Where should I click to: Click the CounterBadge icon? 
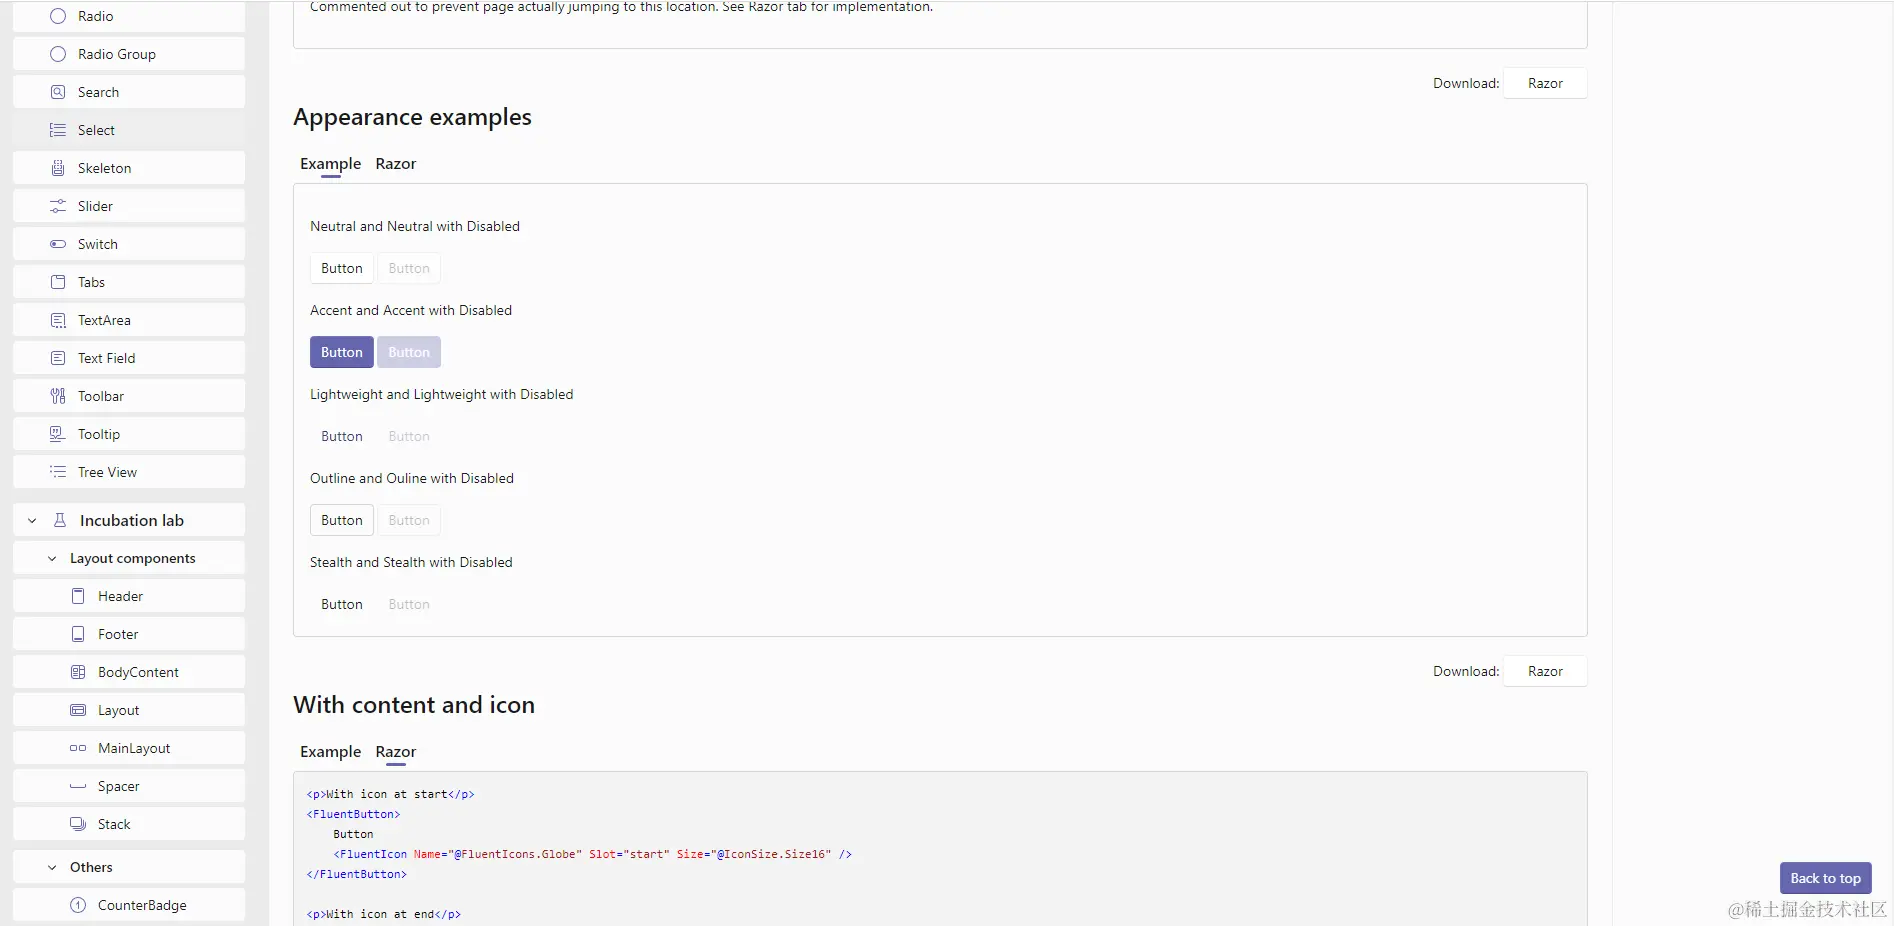click(78, 905)
